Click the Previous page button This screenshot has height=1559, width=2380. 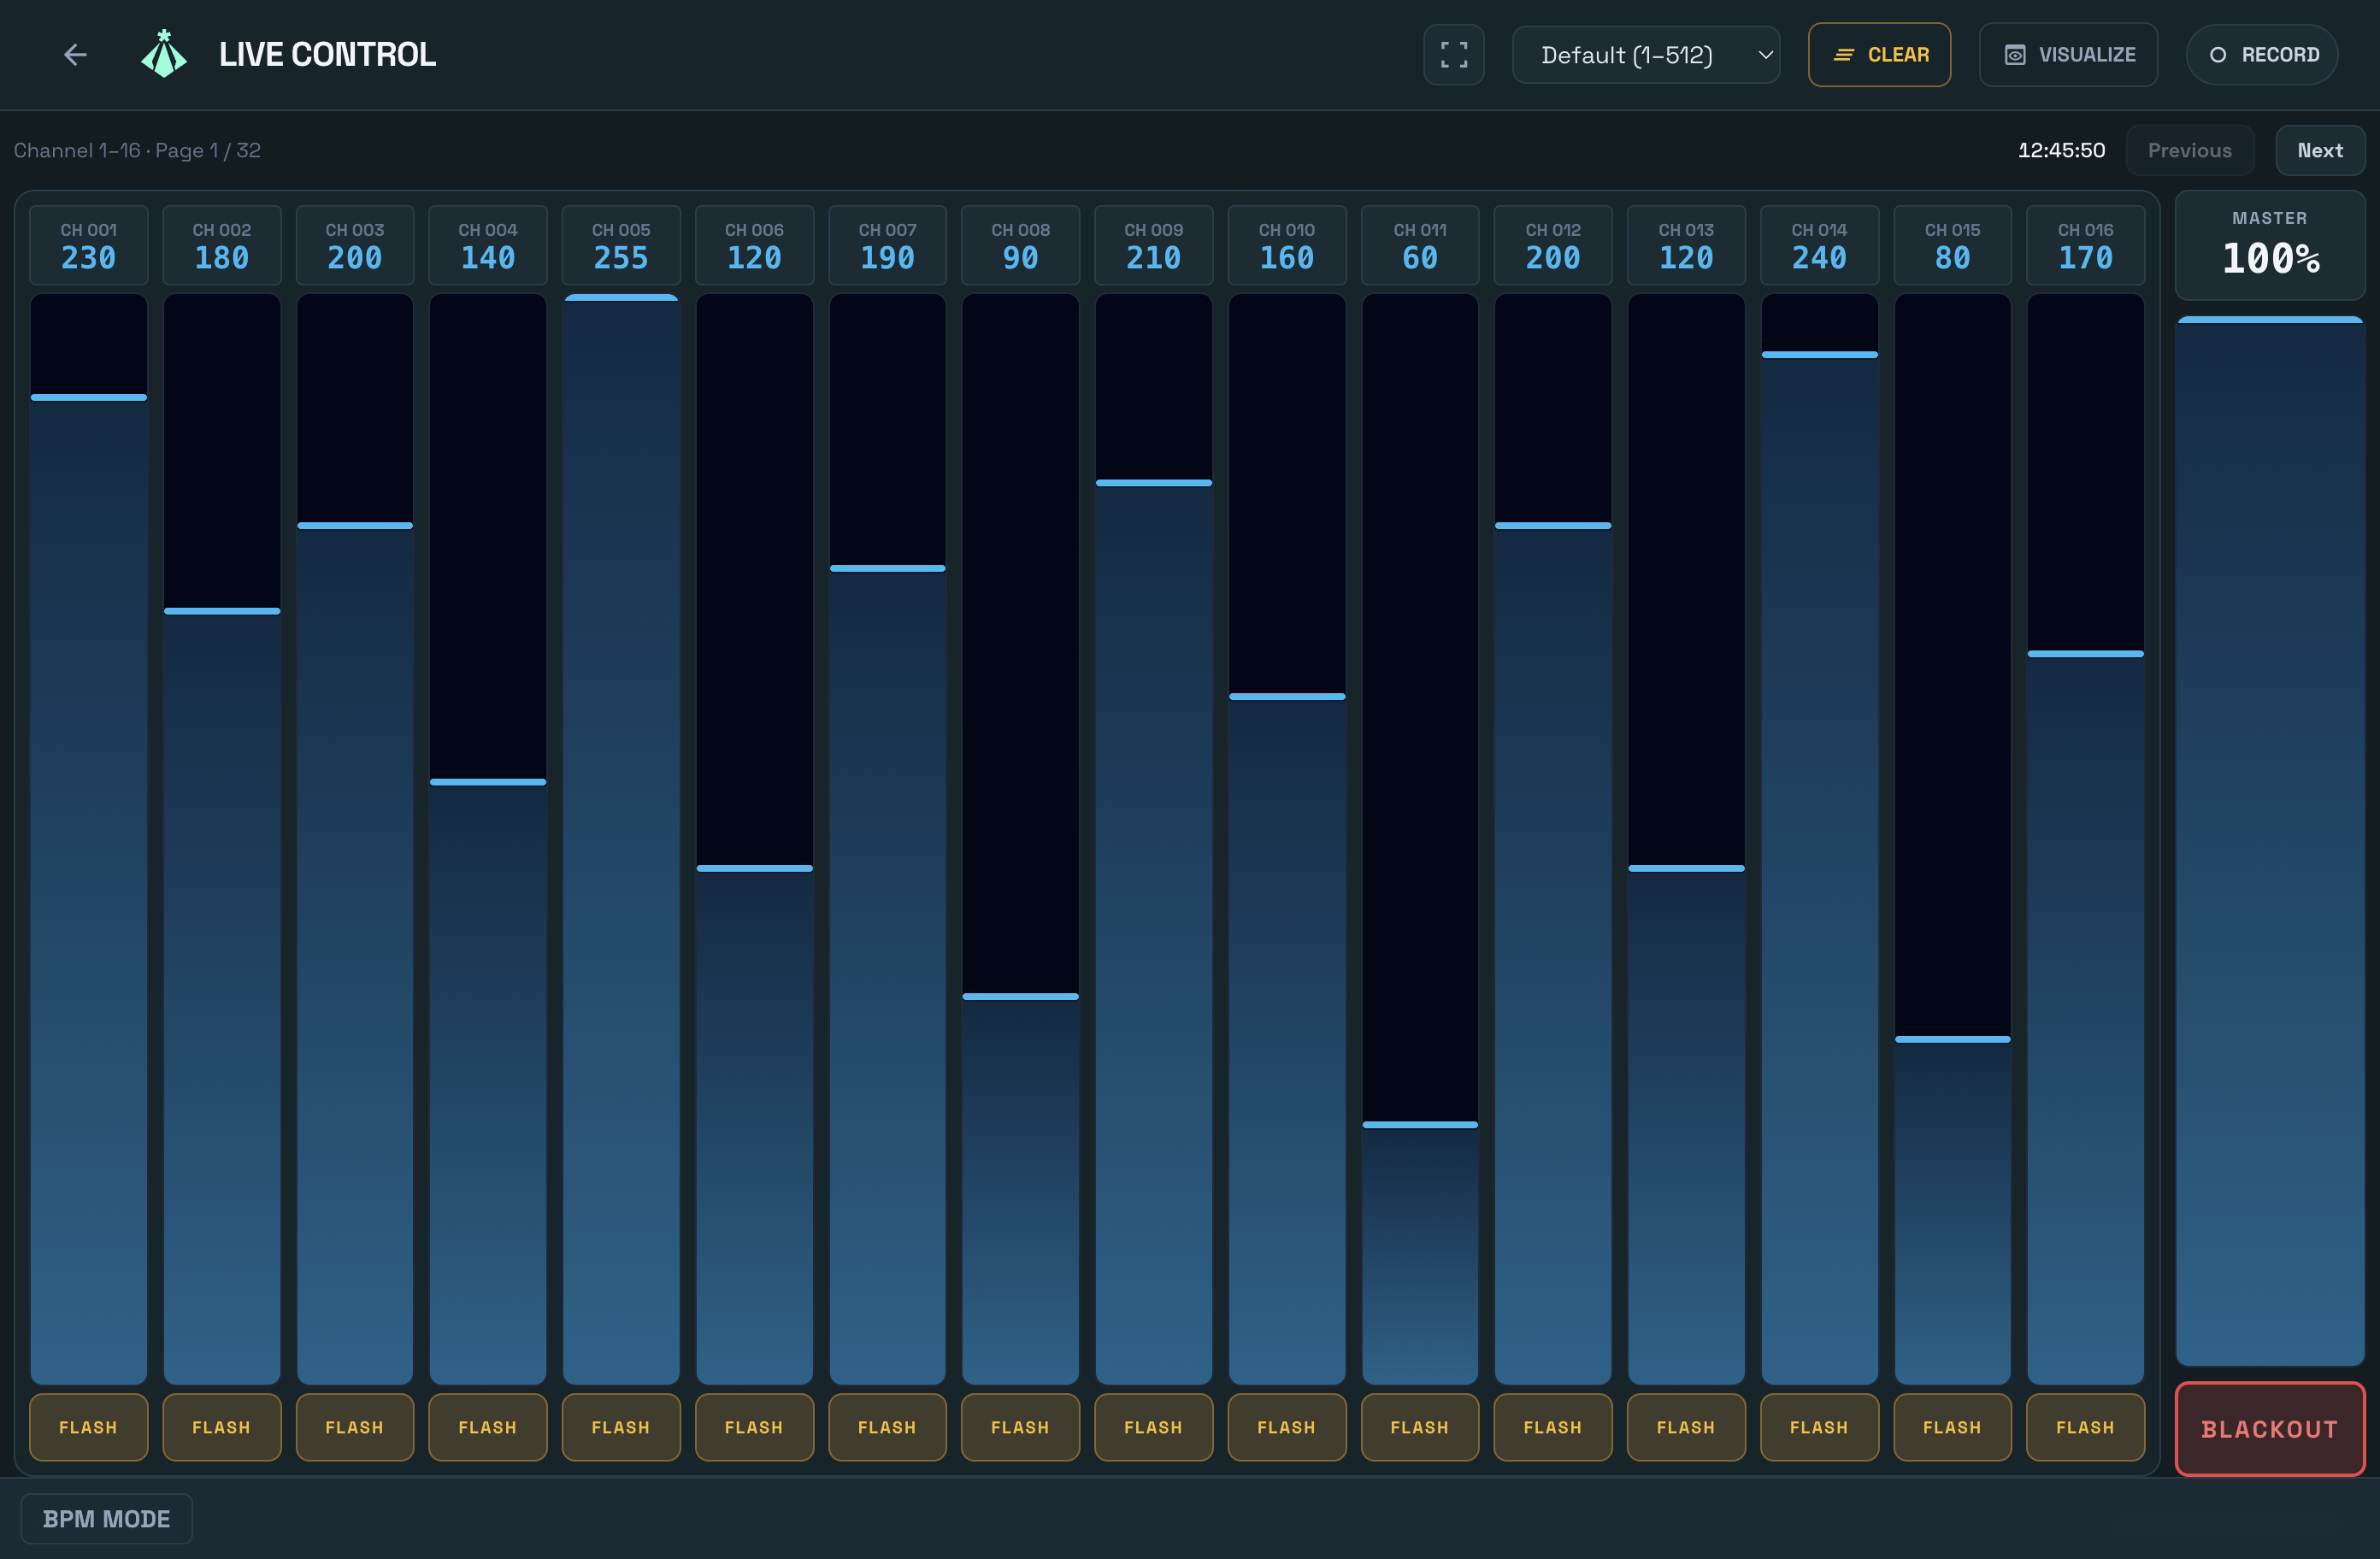tap(2189, 150)
